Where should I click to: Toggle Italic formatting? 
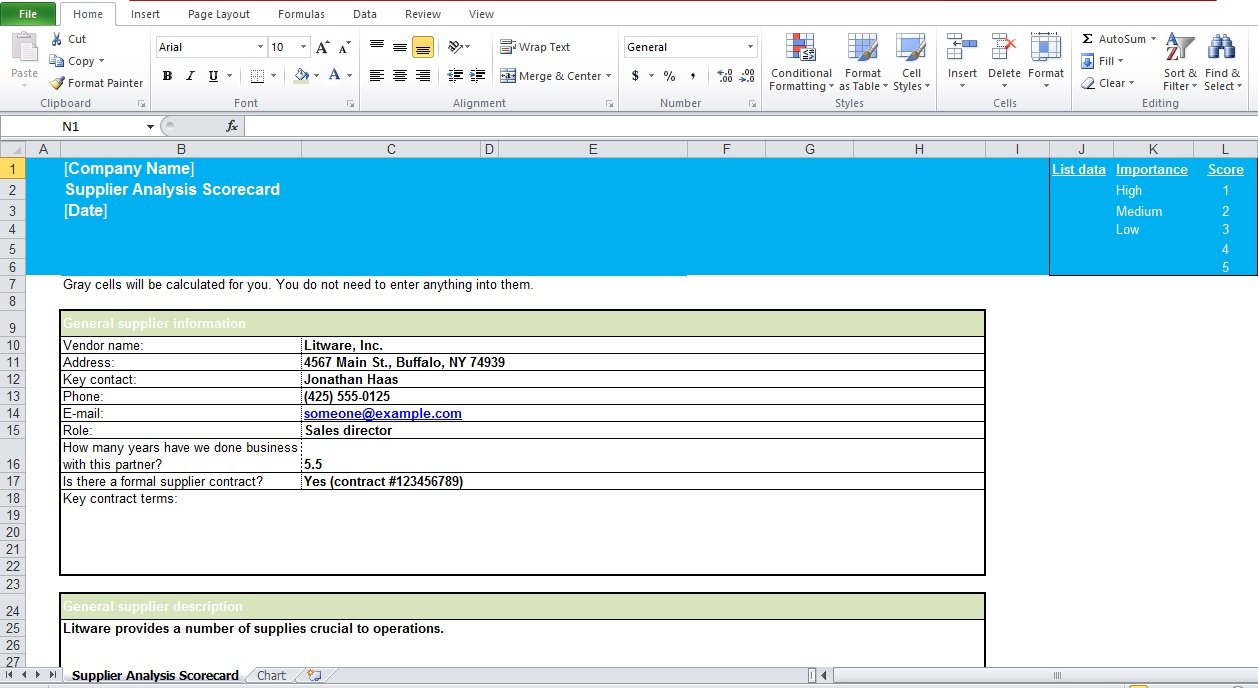pos(189,76)
